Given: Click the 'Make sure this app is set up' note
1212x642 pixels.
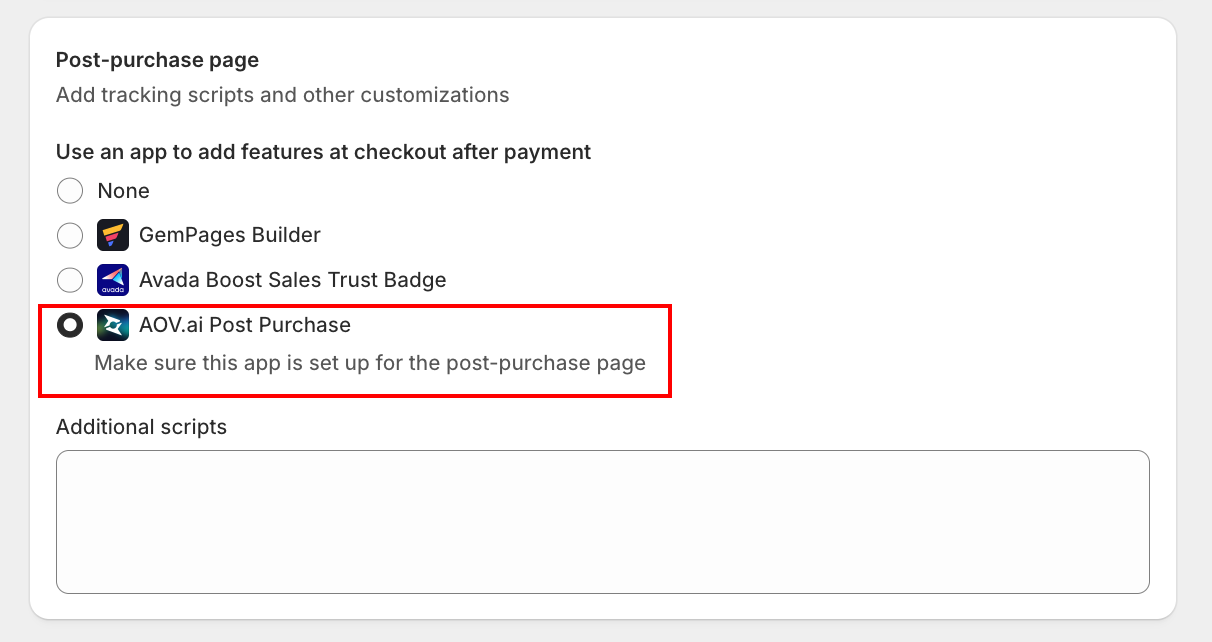Looking at the screenshot, I should (x=370, y=363).
